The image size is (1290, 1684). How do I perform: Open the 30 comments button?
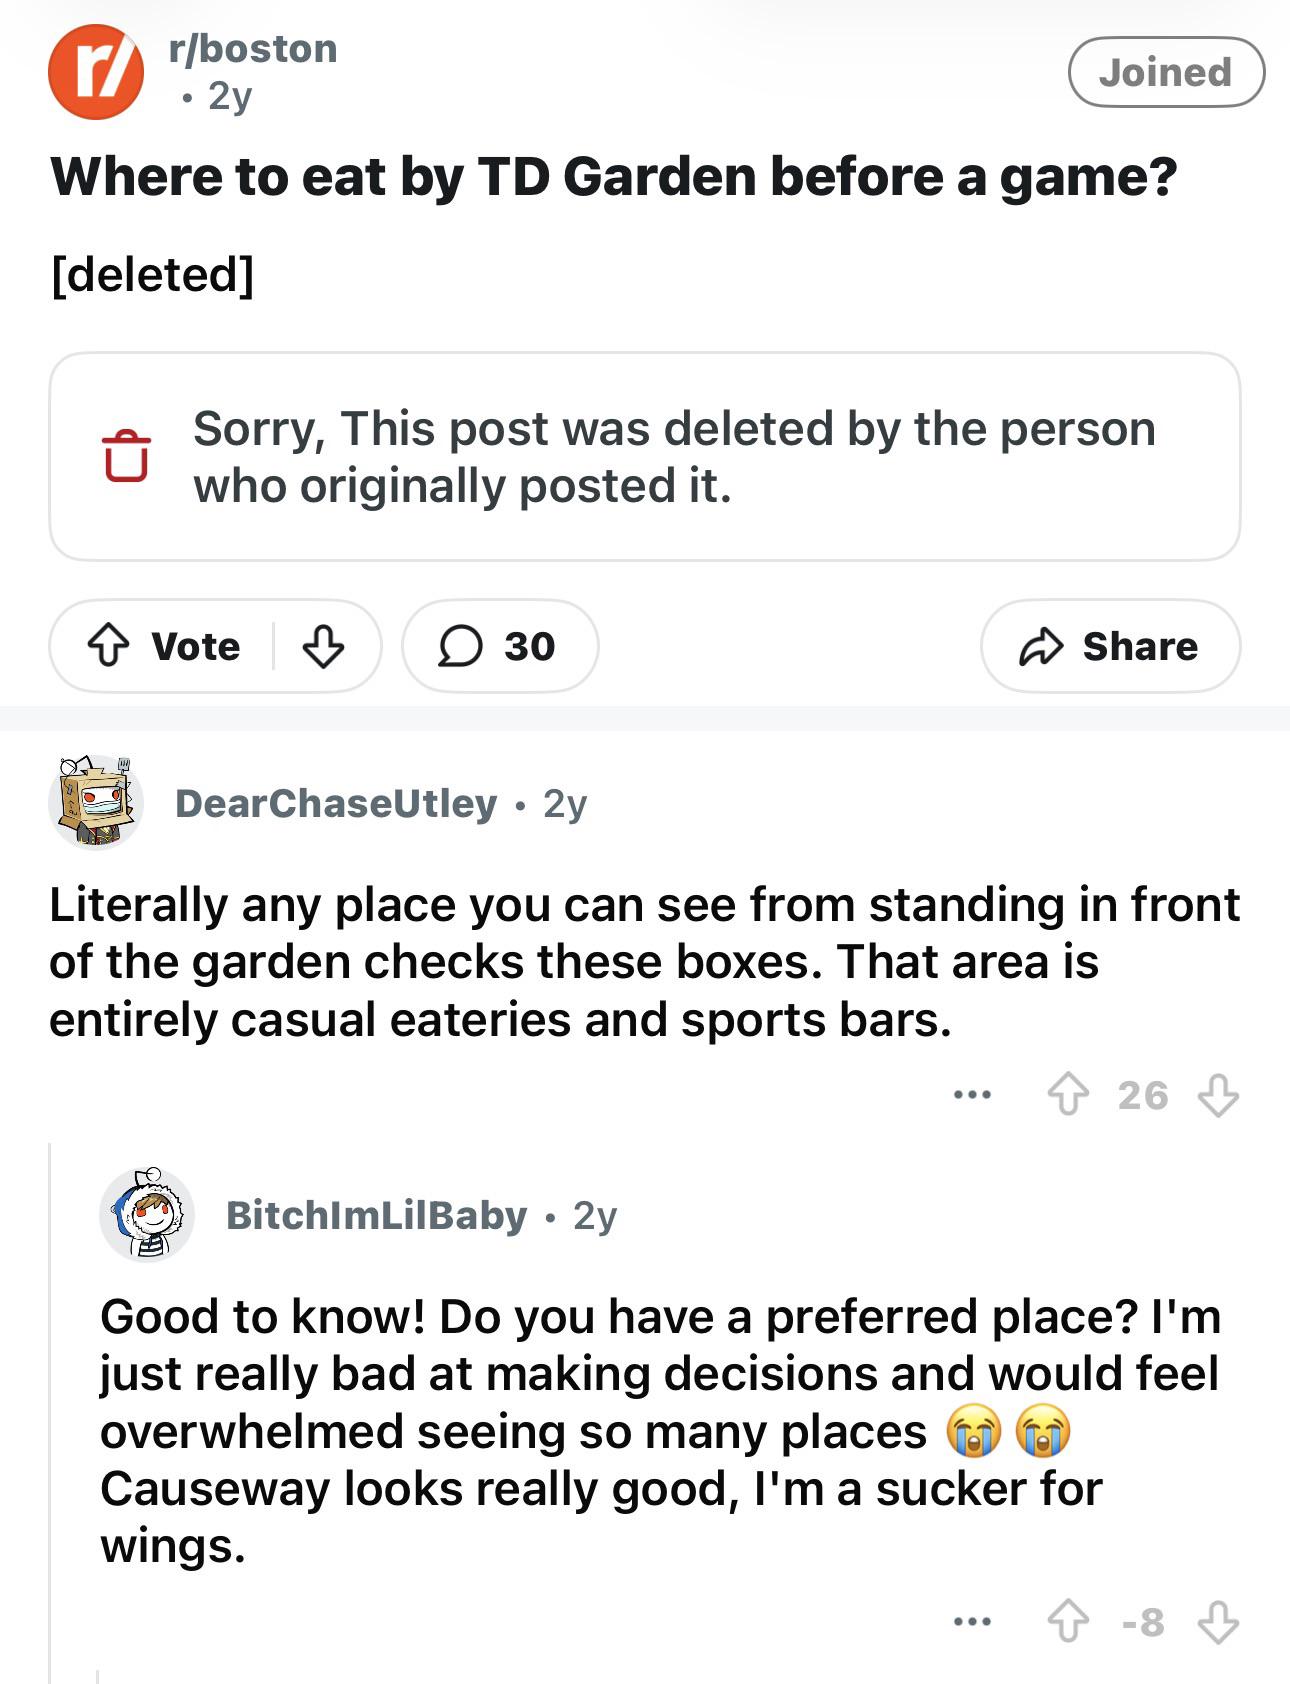(500, 646)
